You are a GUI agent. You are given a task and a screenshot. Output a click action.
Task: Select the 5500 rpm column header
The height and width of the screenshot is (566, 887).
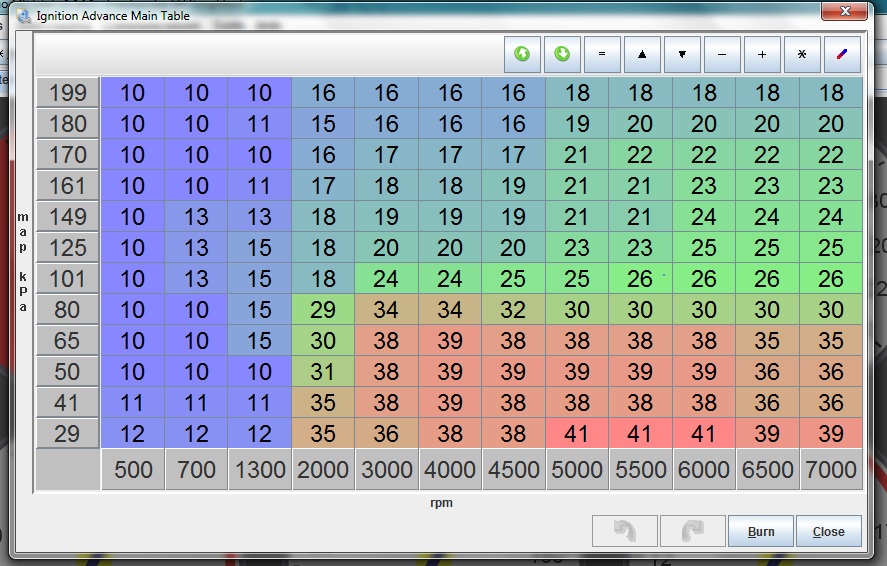click(640, 469)
